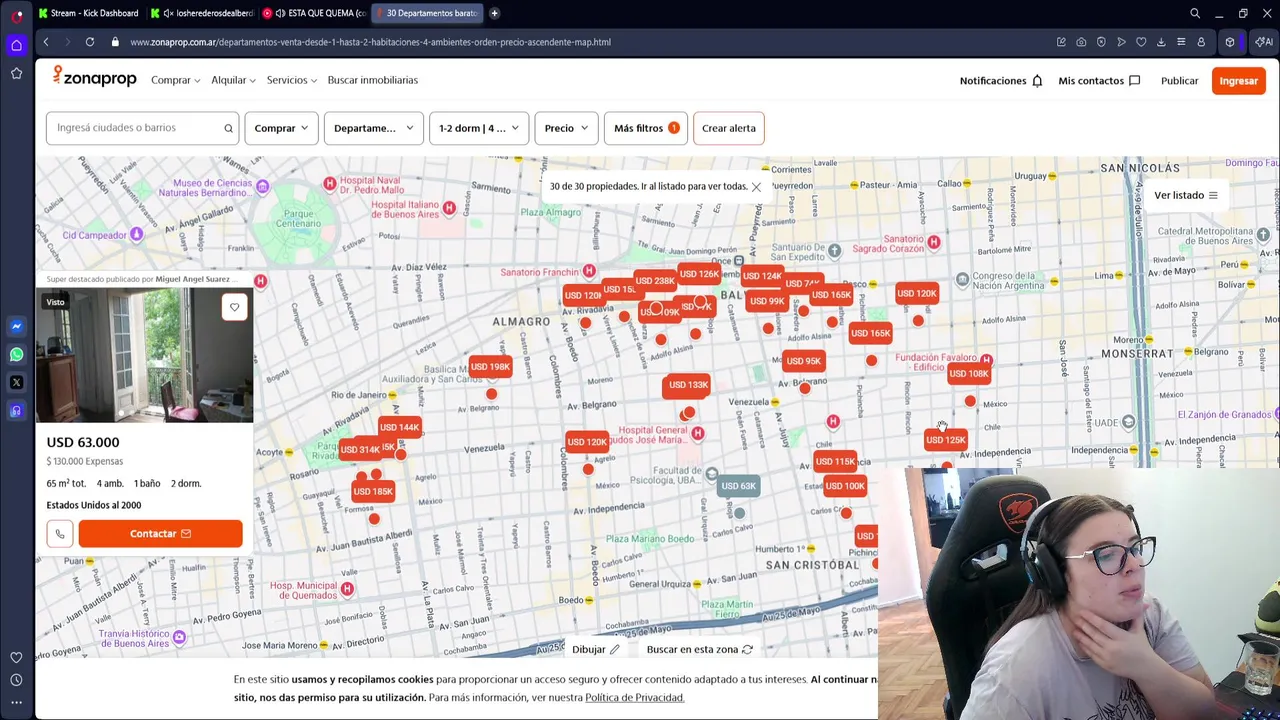Select the USD 63K map marker
The image size is (1280, 720).
(738, 486)
